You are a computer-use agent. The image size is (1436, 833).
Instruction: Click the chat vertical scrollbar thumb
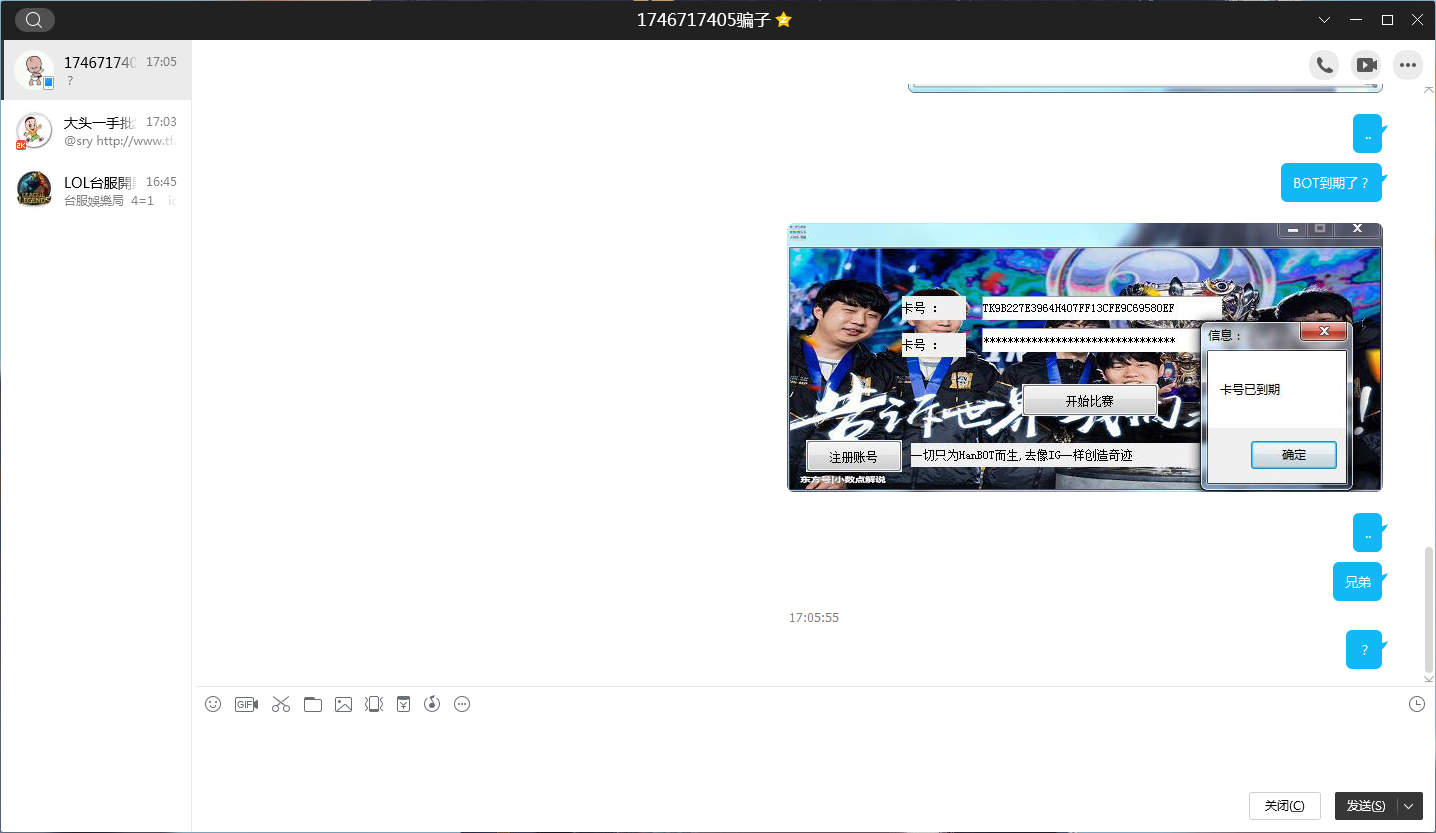[1429, 609]
